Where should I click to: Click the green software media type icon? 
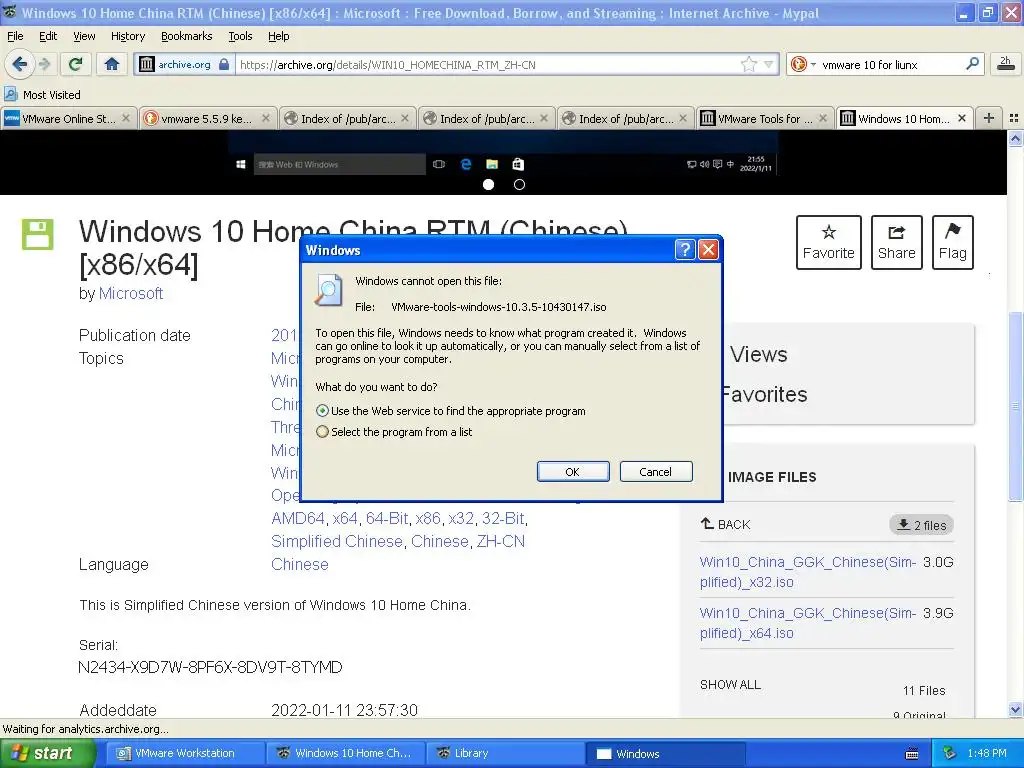pos(37,234)
